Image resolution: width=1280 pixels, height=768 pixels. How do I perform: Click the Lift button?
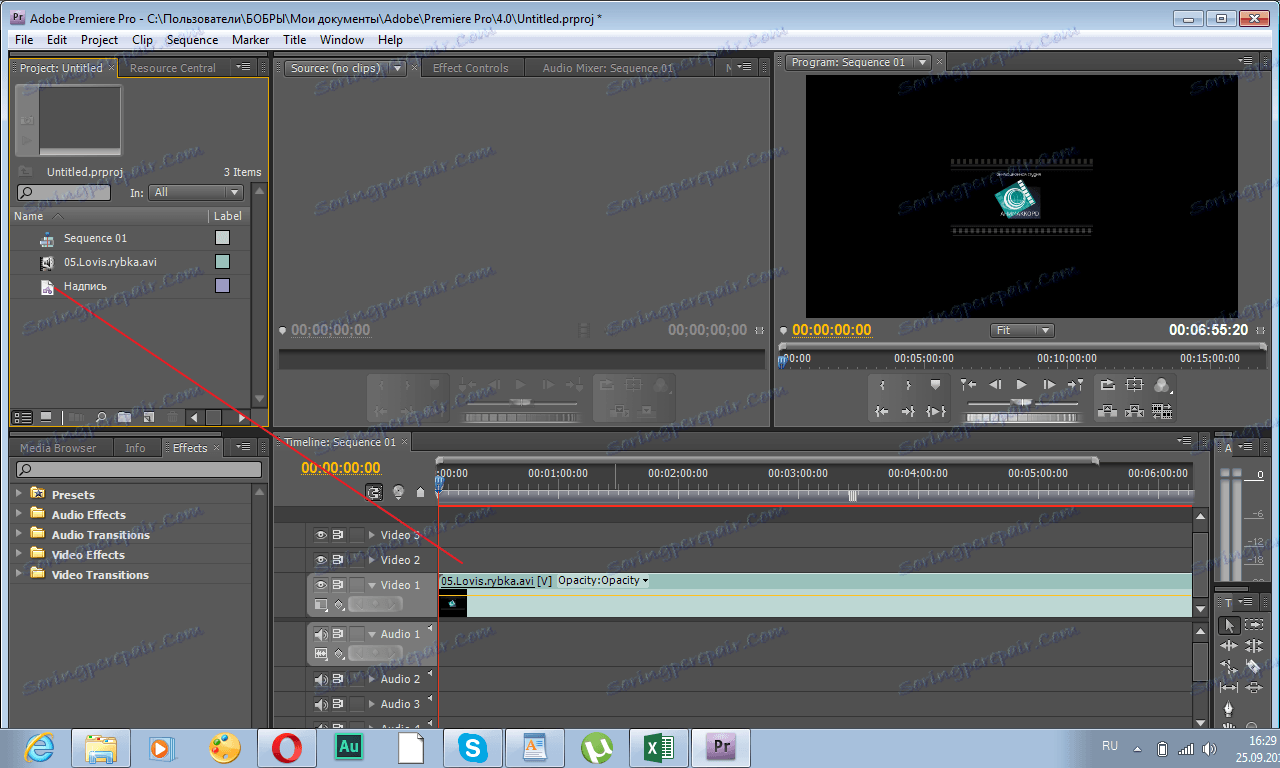1108,411
